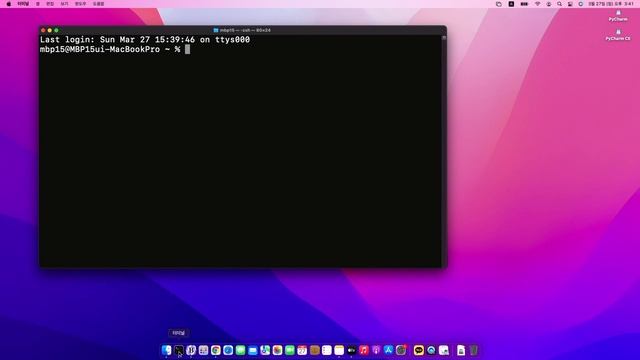Viewport: 640px width, 360px height.
Task: Open QuickTime Player from the Dock
Action: coord(431,350)
